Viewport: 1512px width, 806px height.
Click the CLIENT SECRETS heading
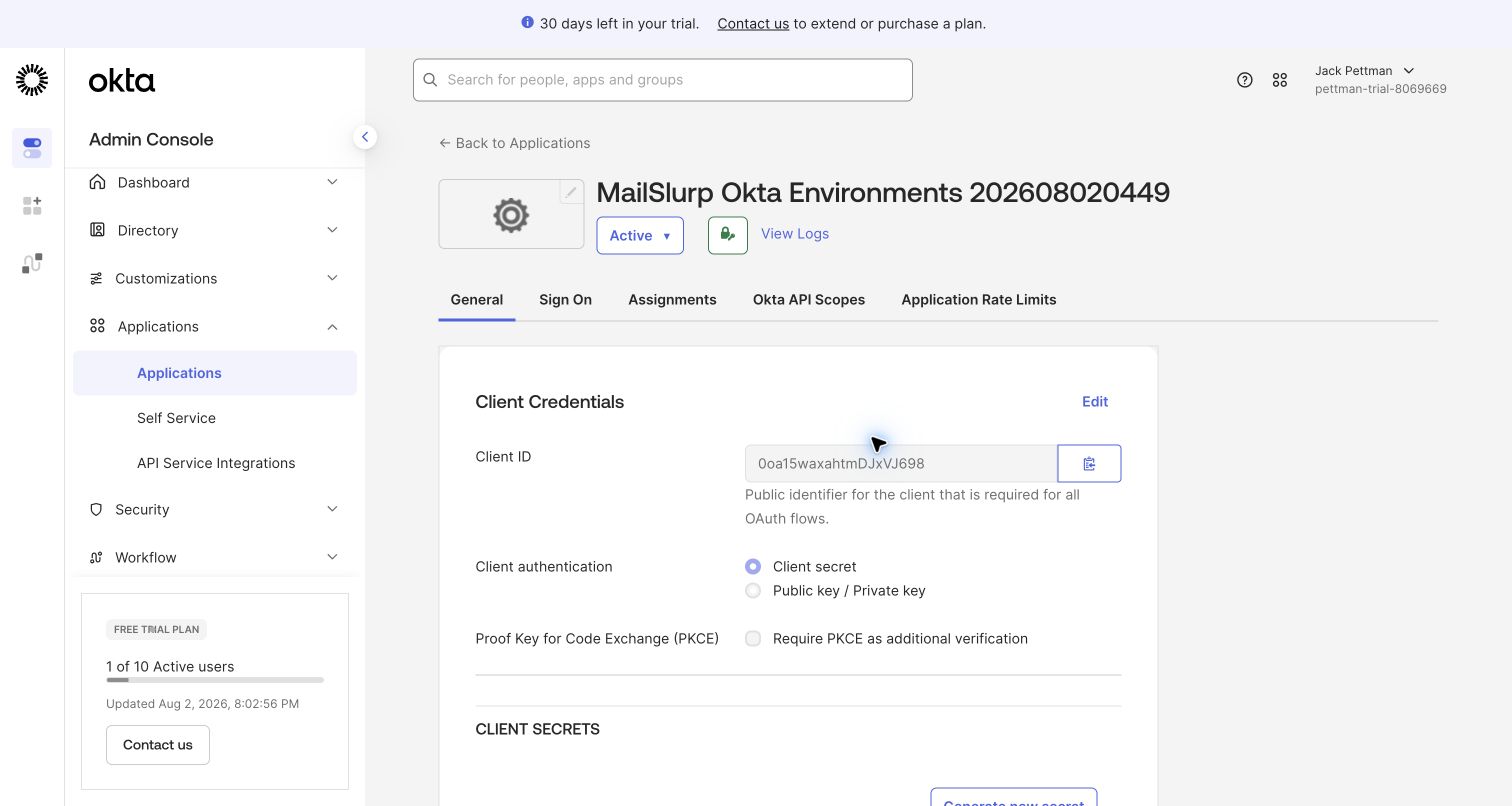[538, 729]
